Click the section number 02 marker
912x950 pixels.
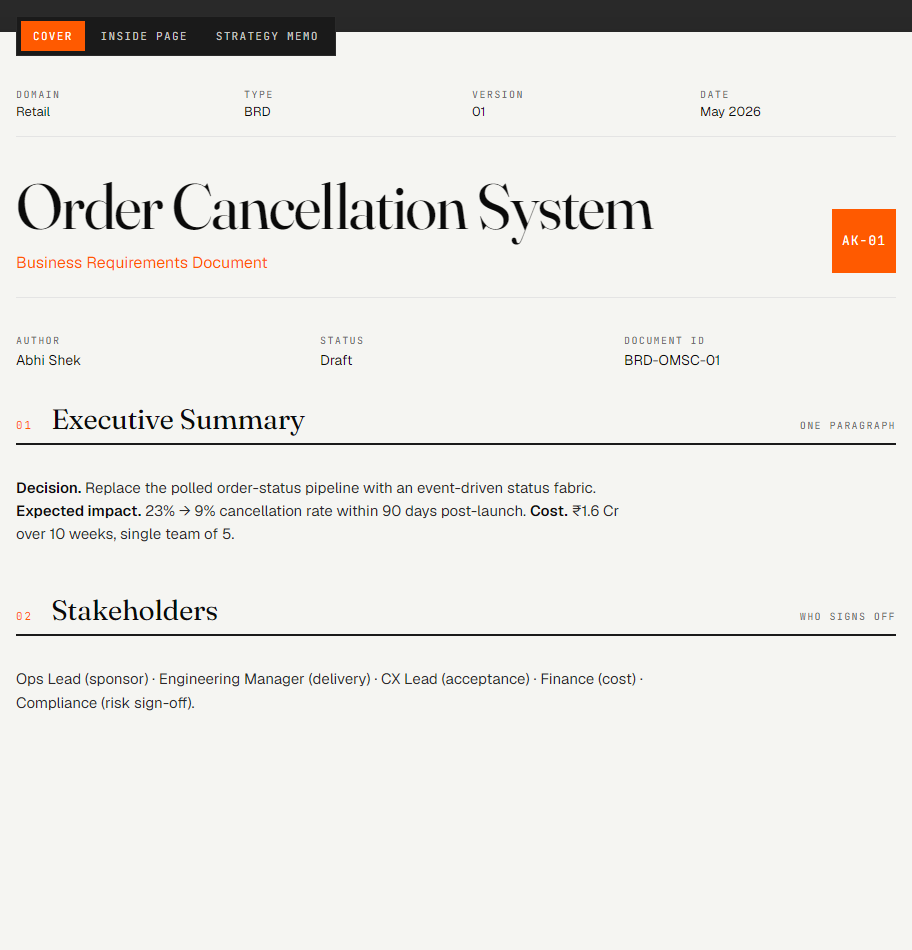point(24,616)
